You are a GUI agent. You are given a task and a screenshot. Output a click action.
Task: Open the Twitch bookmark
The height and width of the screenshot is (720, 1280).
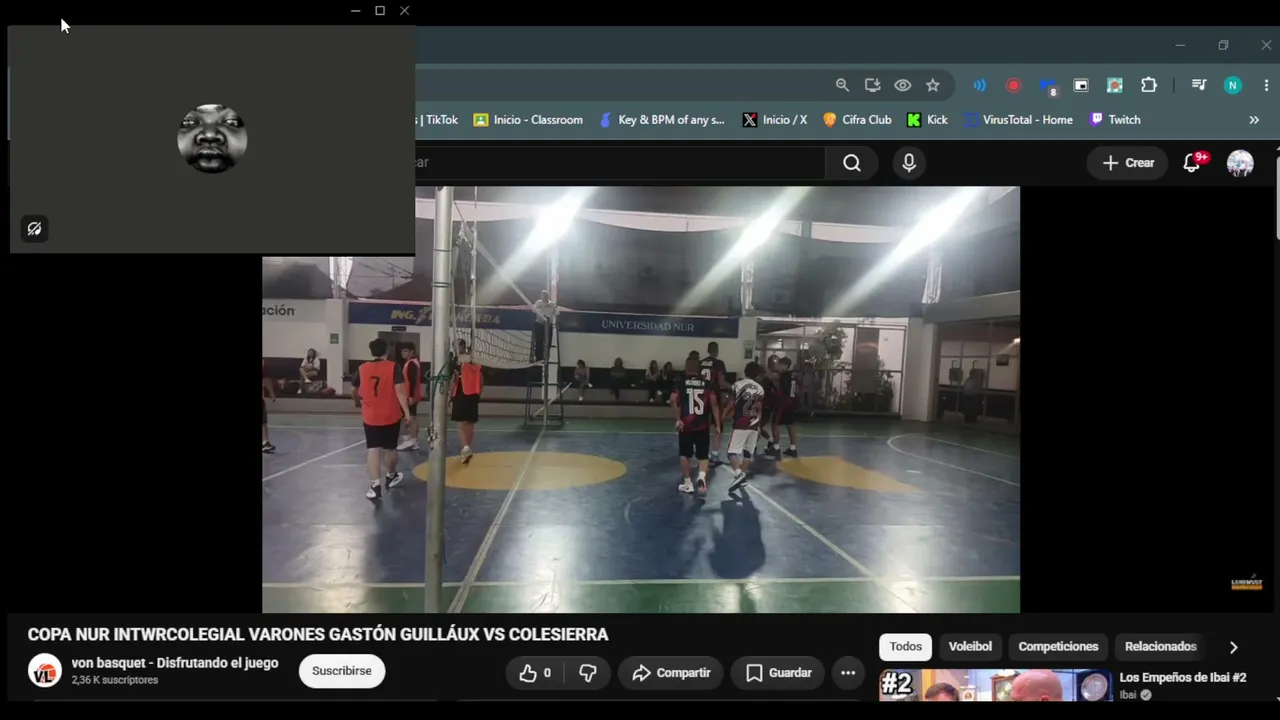pyautogui.click(x=1115, y=120)
